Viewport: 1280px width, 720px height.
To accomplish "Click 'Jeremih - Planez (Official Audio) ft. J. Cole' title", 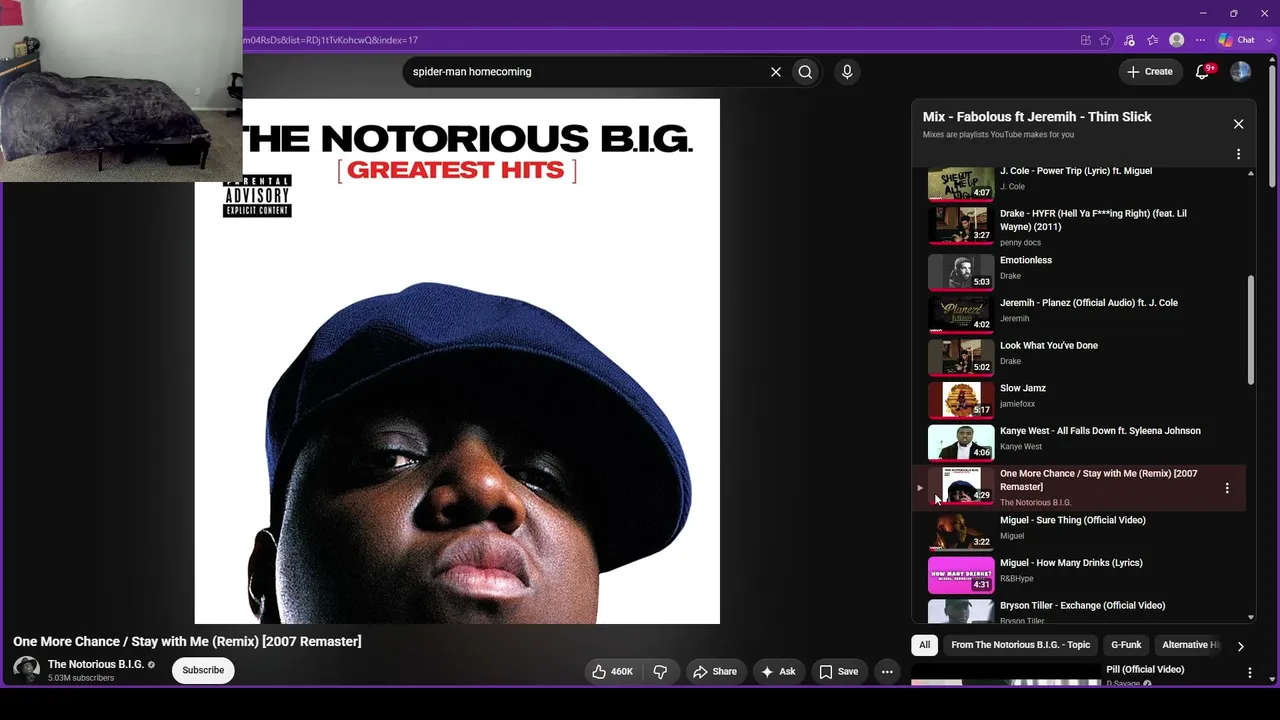I will [x=1089, y=303].
